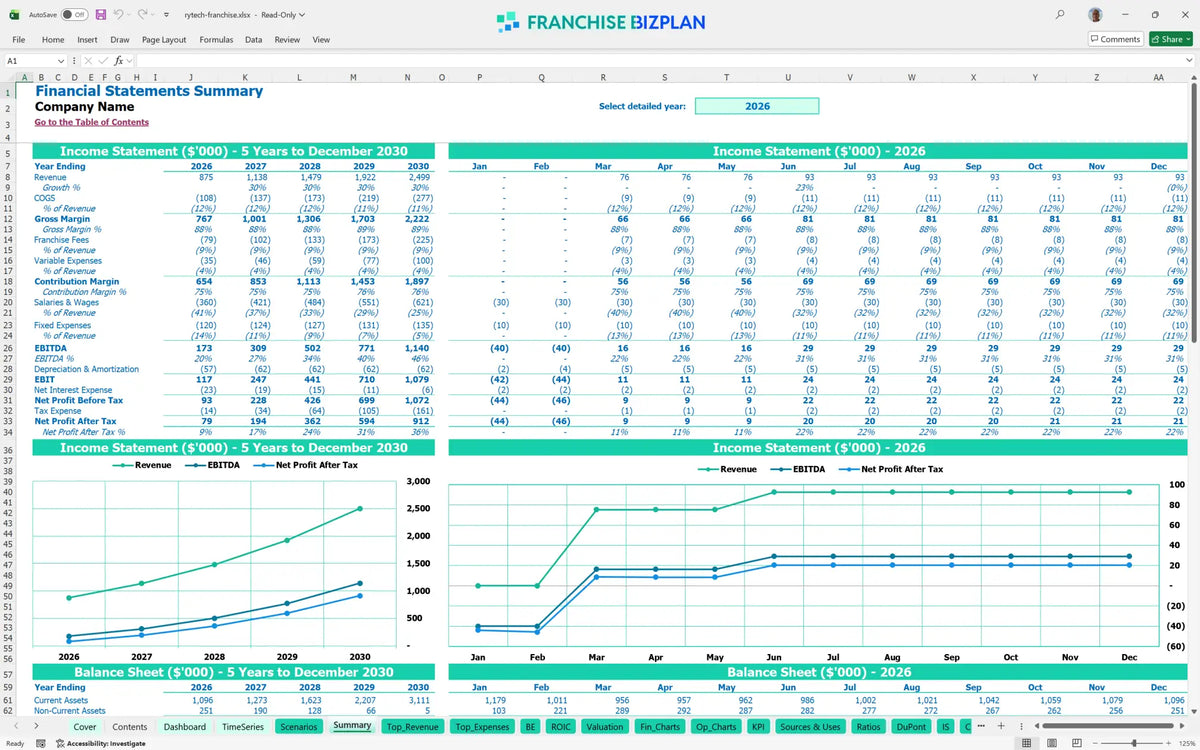Select the Ratios sheet tab
The image size is (1200, 750).
point(868,727)
